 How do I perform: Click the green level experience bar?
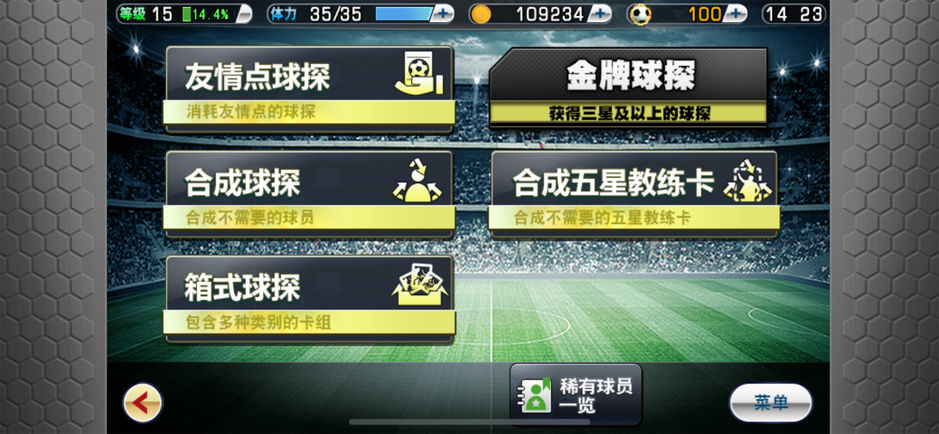click(207, 14)
